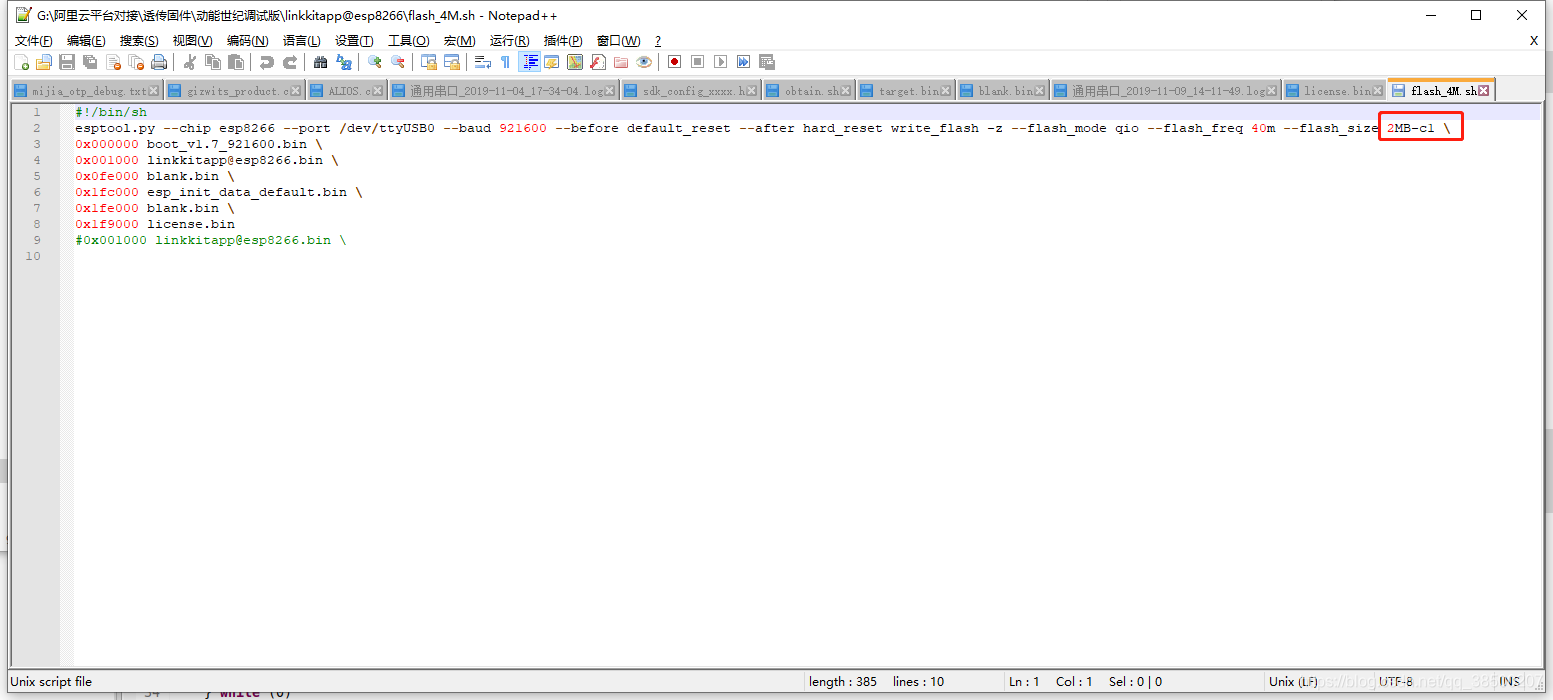
Task: Close the ALIOS.c tab
Action: [379, 91]
